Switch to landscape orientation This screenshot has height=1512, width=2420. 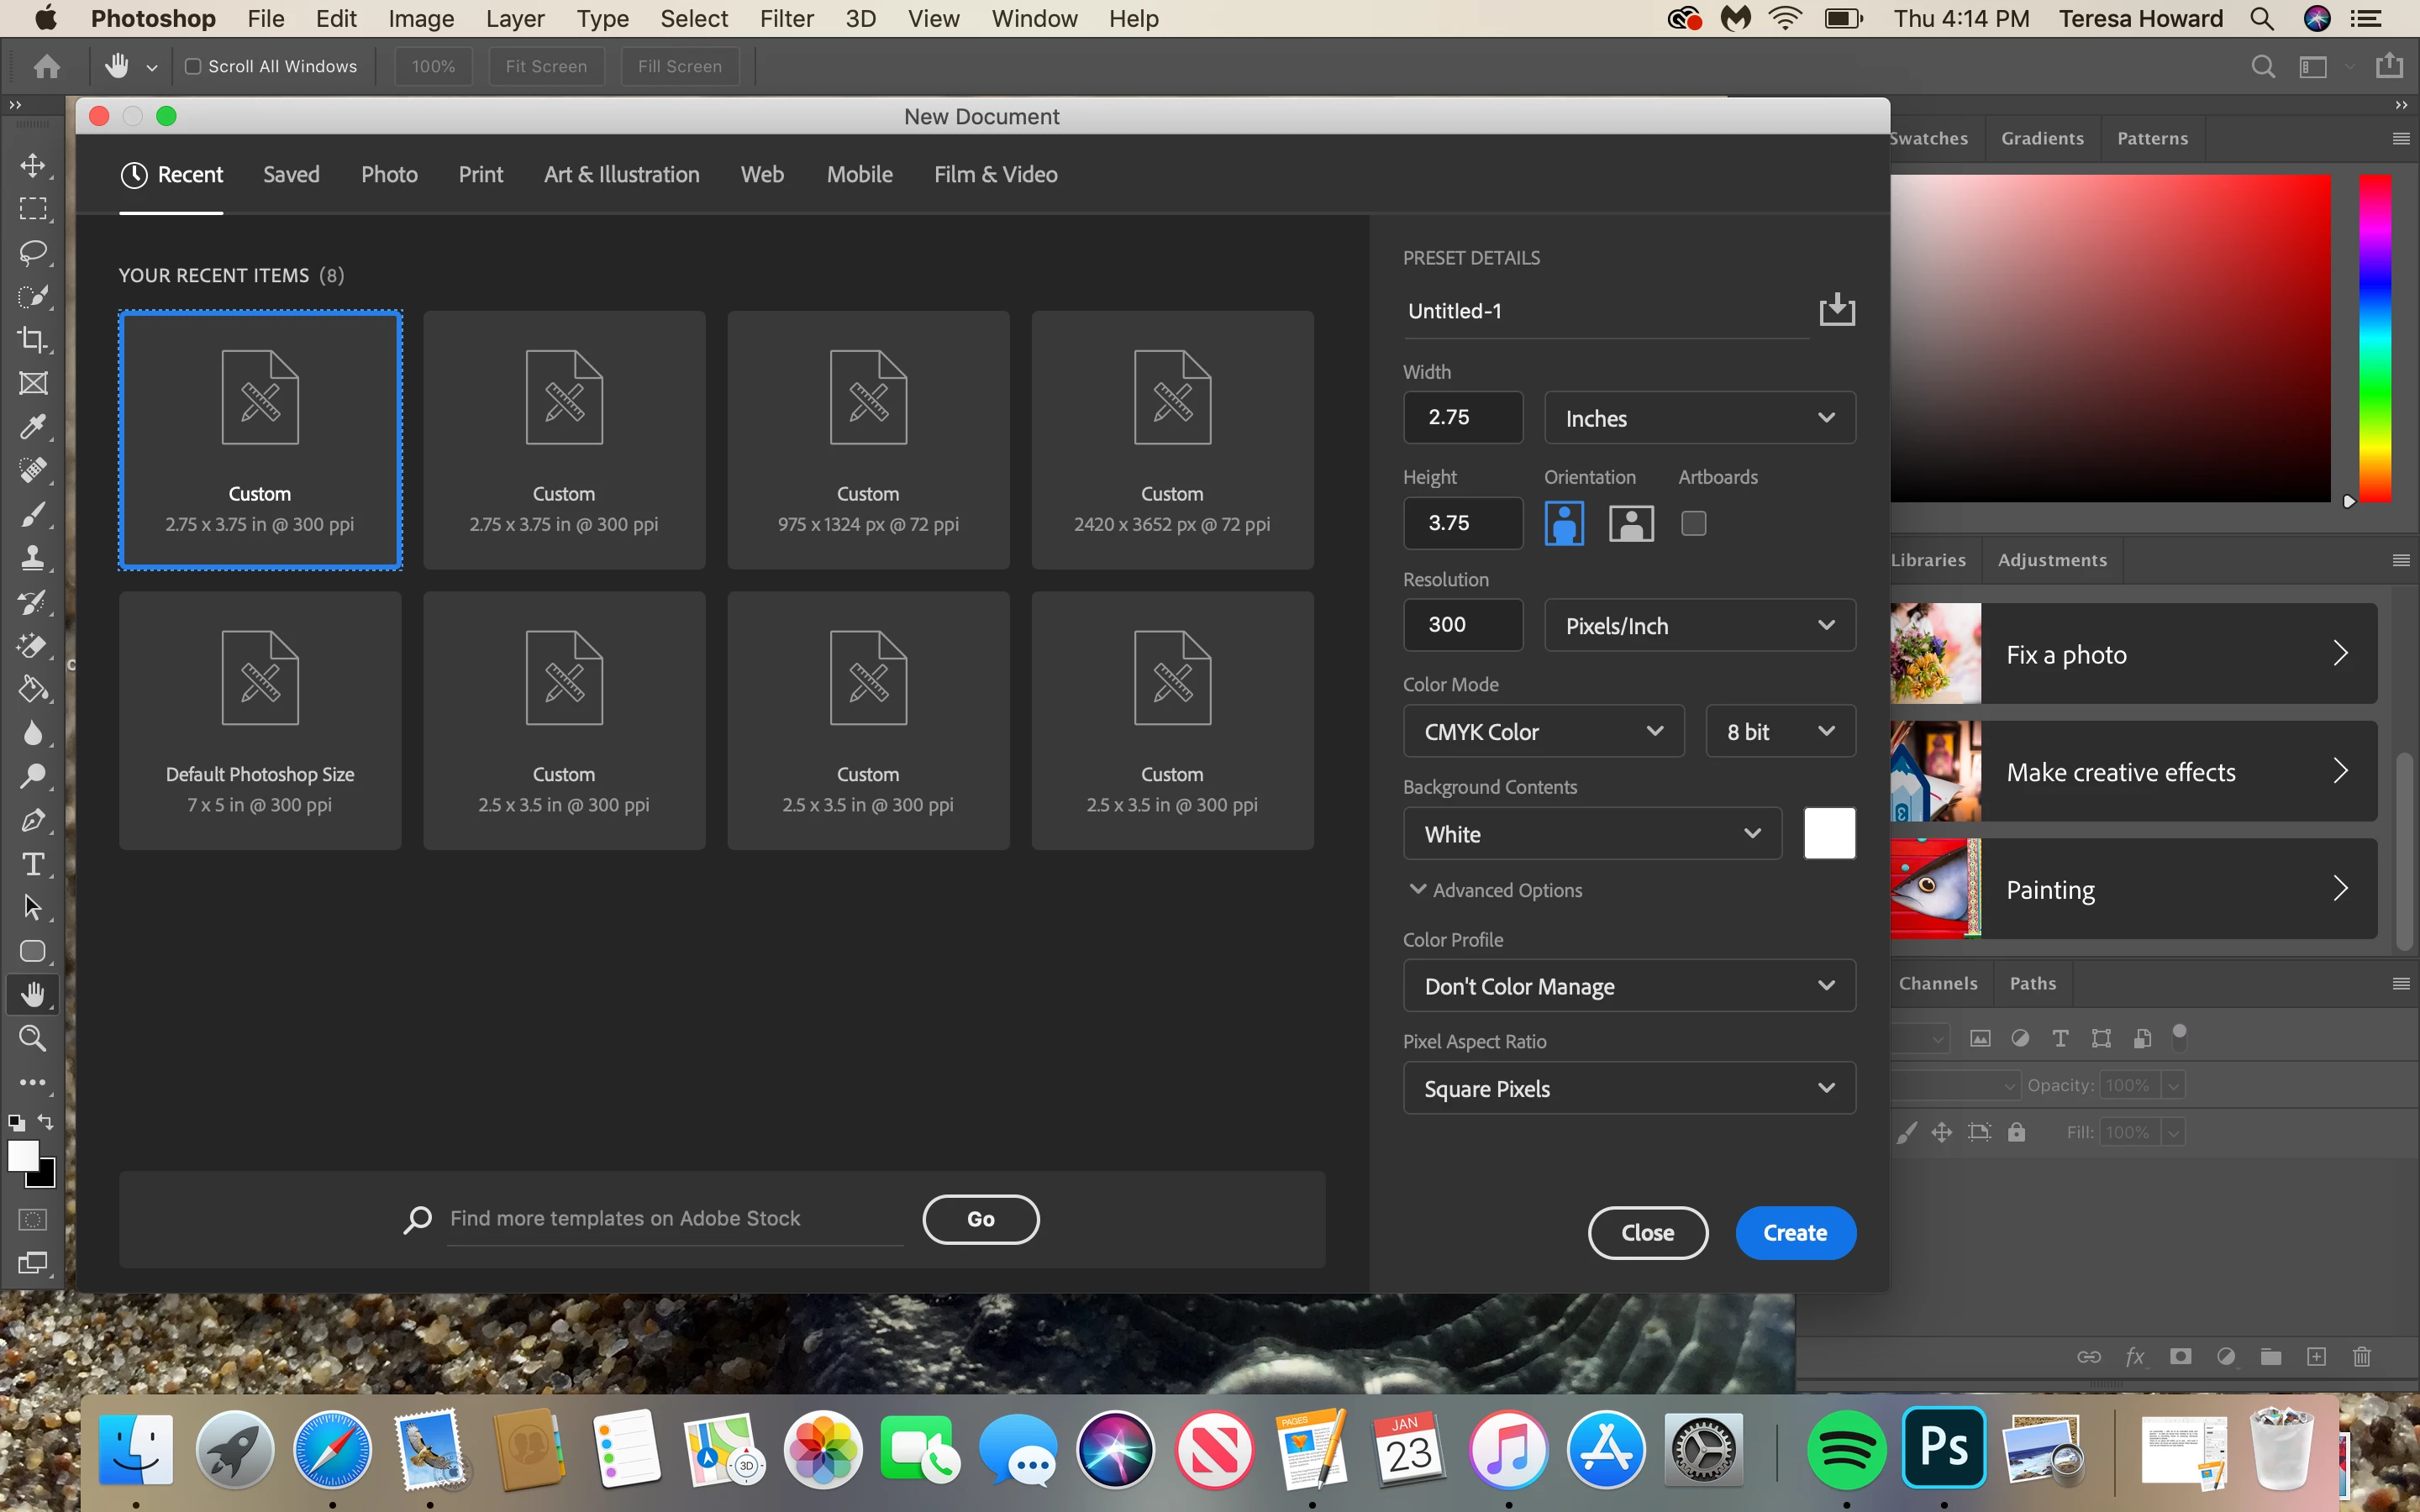(1631, 523)
